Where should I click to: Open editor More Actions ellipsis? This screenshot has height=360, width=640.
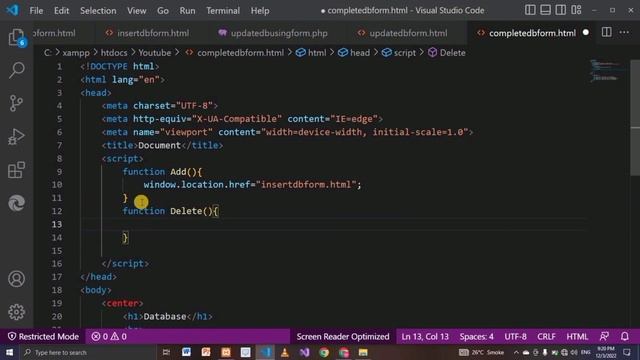point(624,32)
